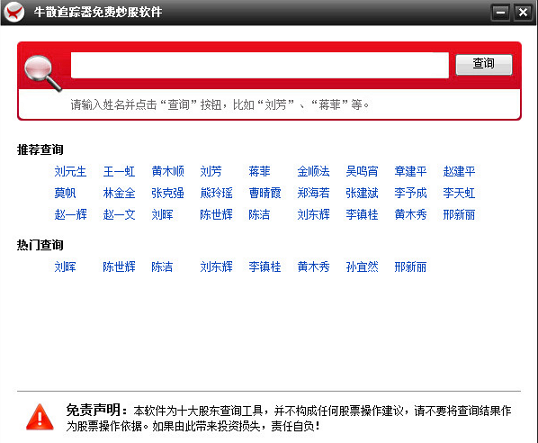
Task: Open 陈世辉 under 热门查询
Action: coord(119,267)
